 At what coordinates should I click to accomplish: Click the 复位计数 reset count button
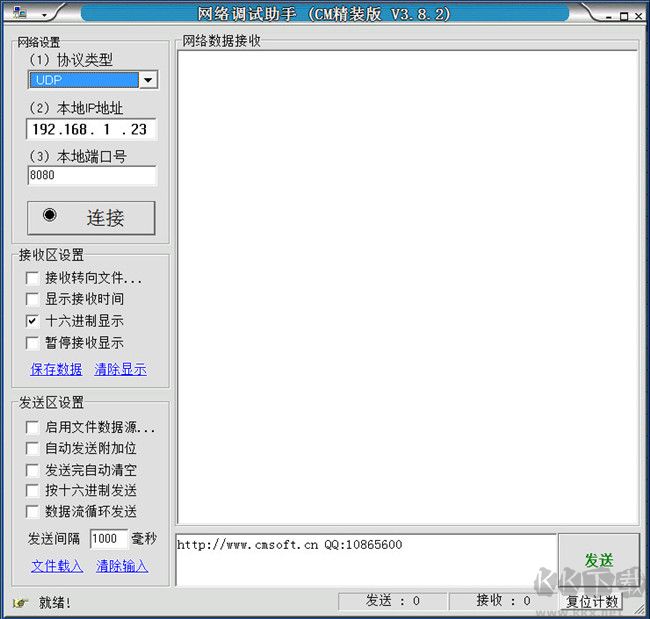point(592,601)
